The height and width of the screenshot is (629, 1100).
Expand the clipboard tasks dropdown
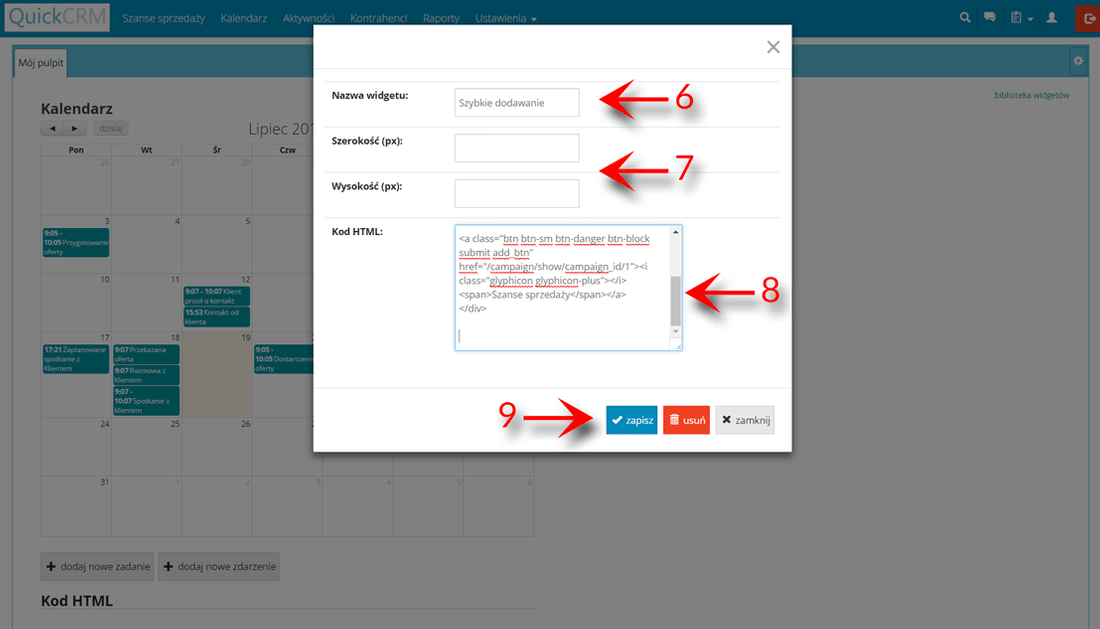click(x=1020, y=18)
